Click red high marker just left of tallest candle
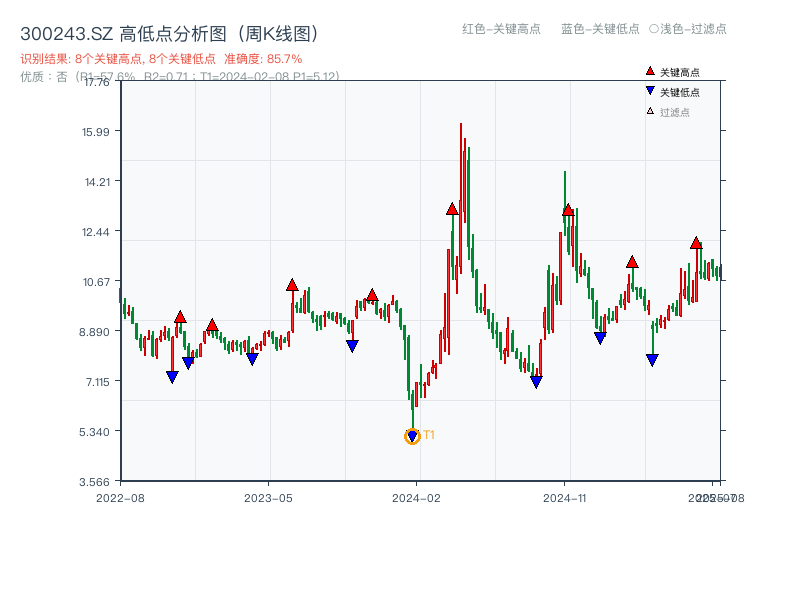Screen dimensions: 800x600 pyautogui.click(x=452, y=209)
